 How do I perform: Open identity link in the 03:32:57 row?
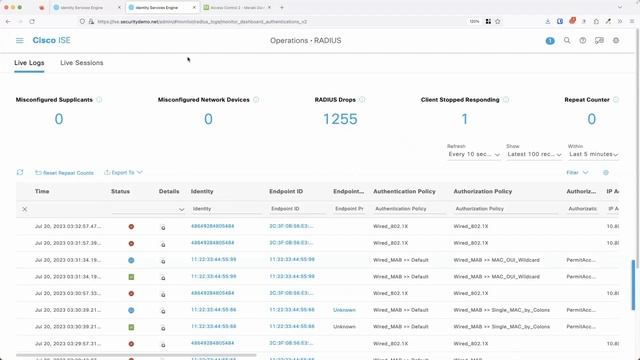tap(213, 226)
